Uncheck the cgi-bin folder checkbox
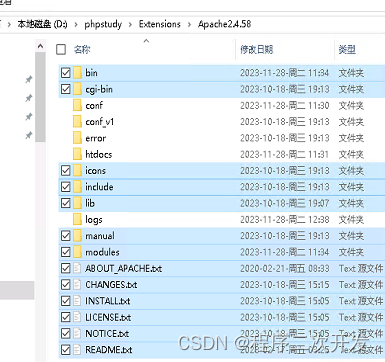Viewport: 385px width, 362px height. [66, 89]
